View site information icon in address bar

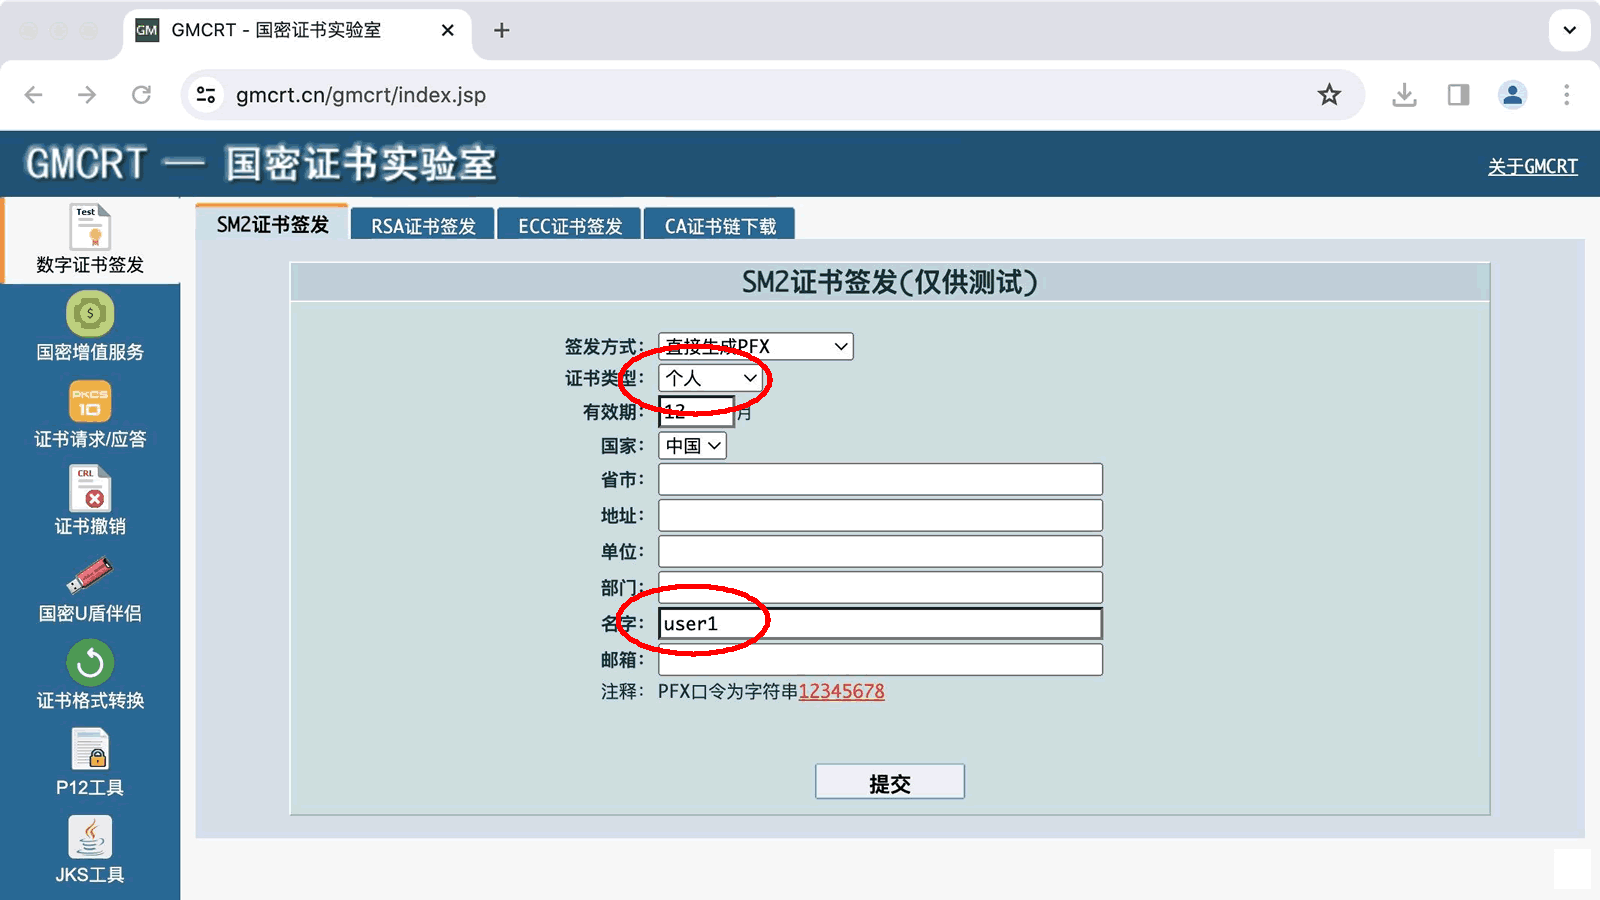pos(206,95)
